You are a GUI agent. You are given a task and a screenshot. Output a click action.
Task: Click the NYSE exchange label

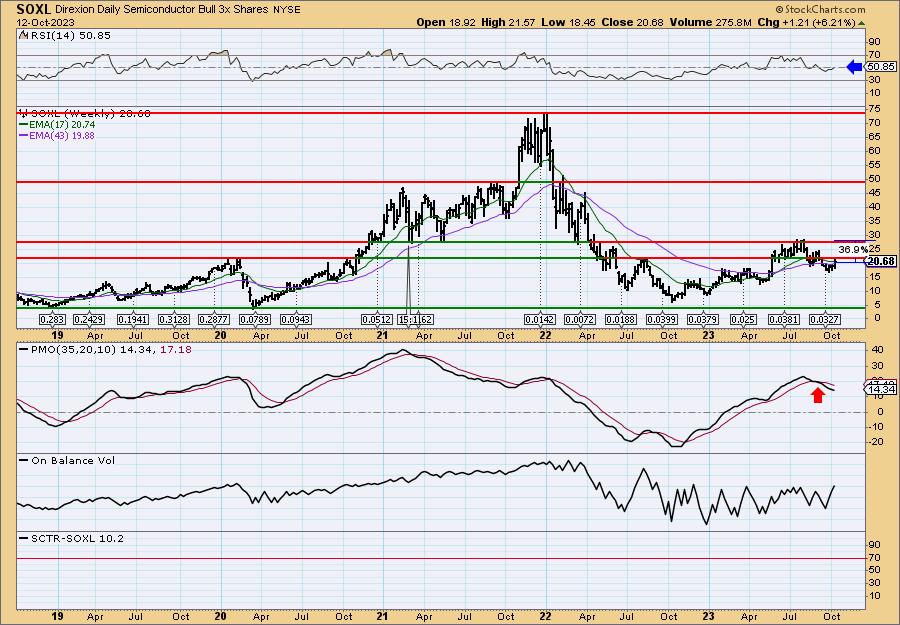[x=288, y=10]
